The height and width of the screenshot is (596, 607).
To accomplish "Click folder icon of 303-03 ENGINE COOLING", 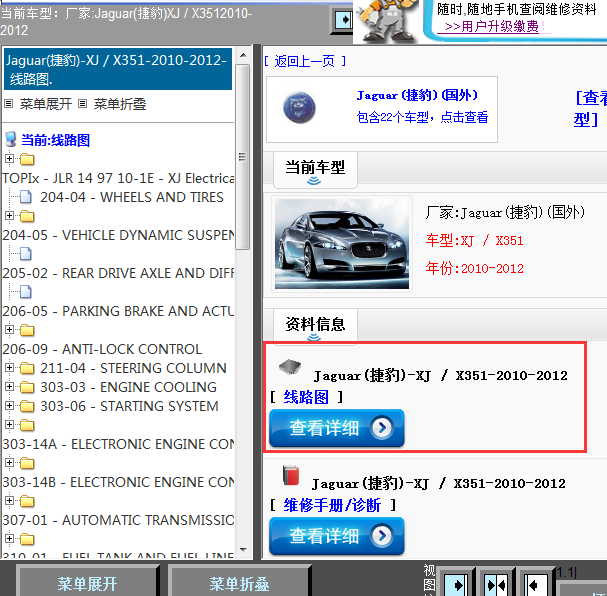I will (x=27, y=387).
